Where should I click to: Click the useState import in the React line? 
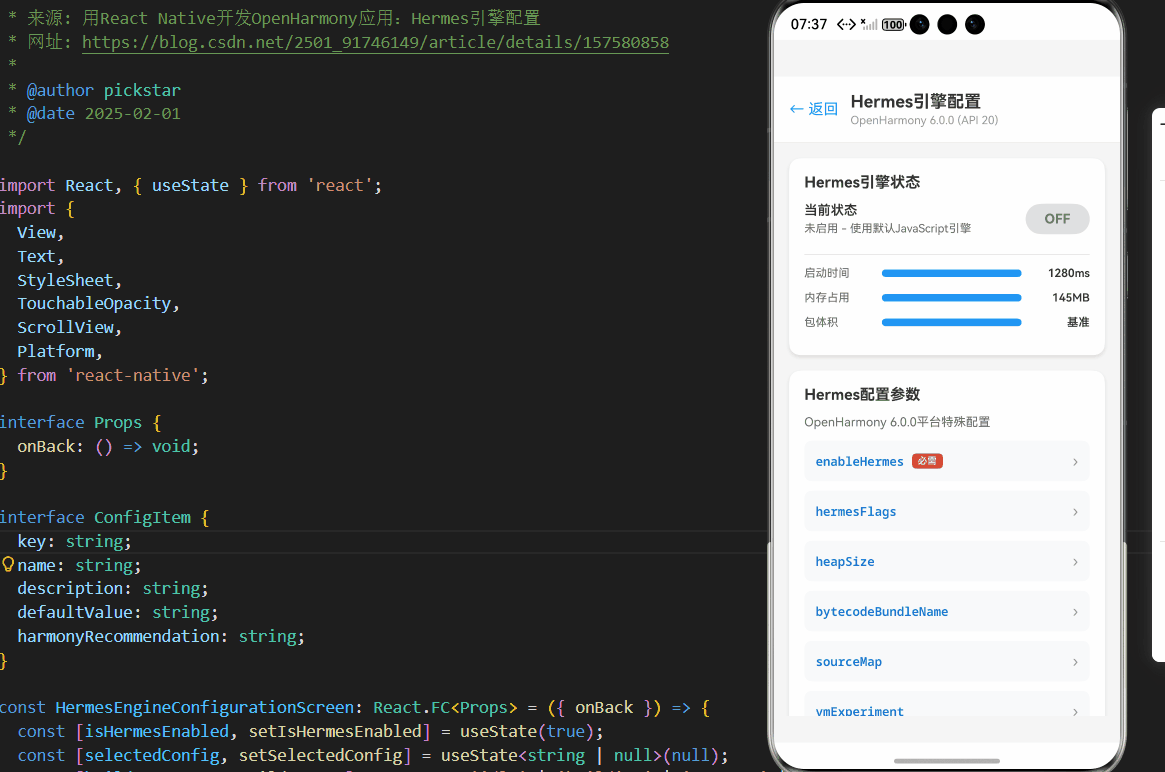[x=190, y=185]
